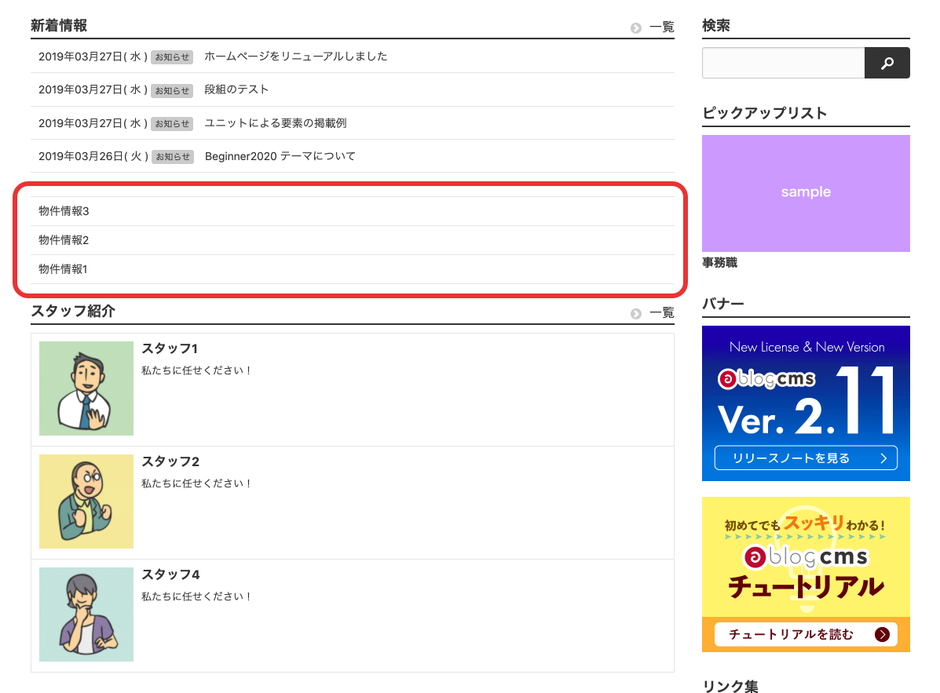Select the 物件情報3 list item
Viewport: 940px width, 693px height.
coord(64,211)
